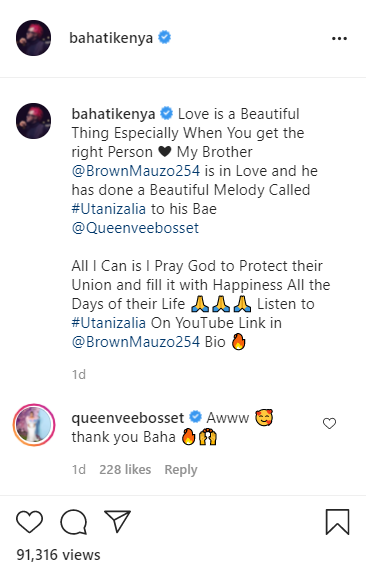Open second #Utanizalia hashtag near YouTube

(x=109, y=323)
